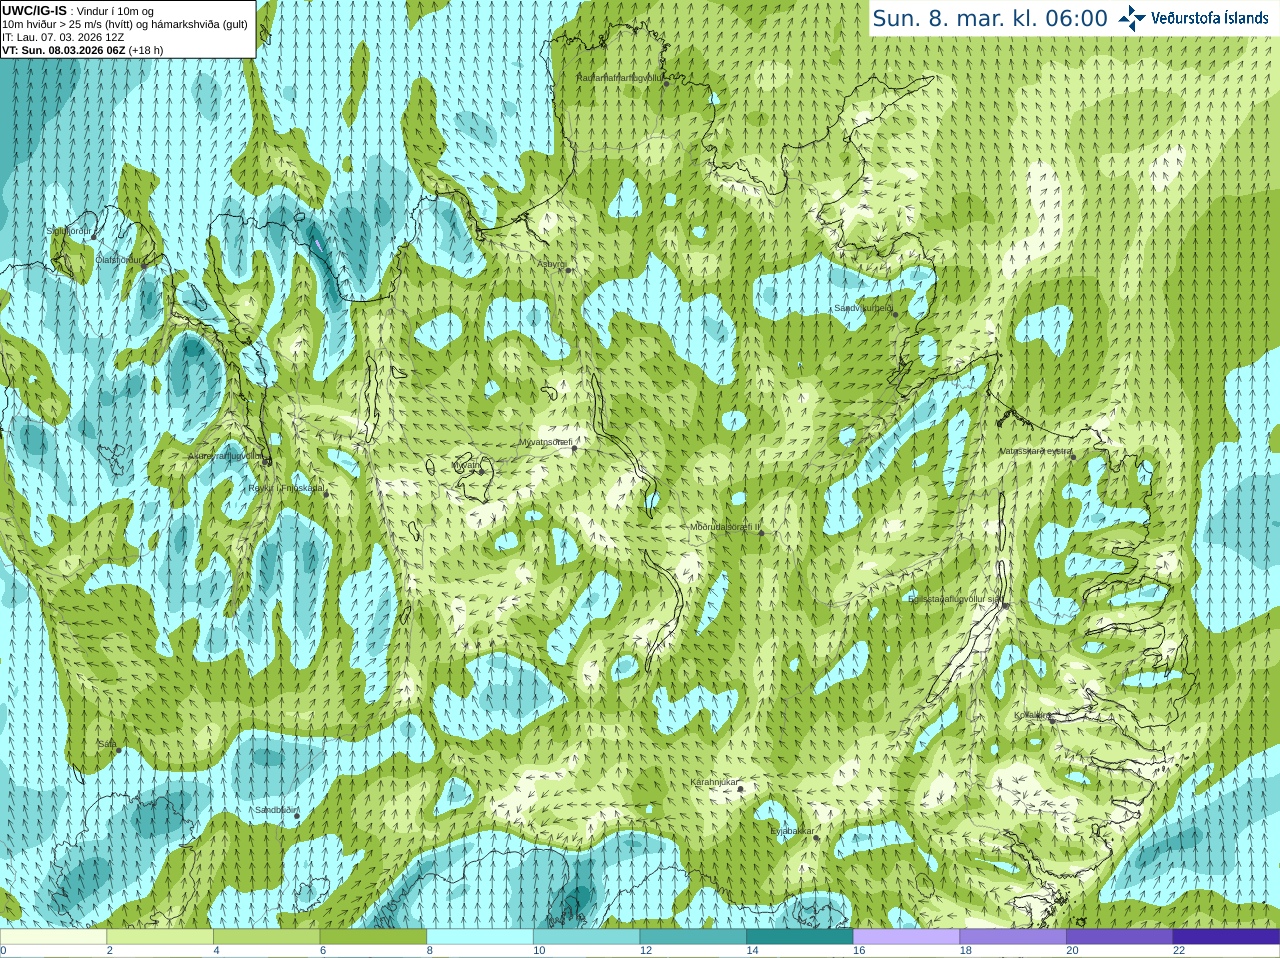Click the 2–4 m/s light green legend swatch
The height and width of the screenshot is (958, 1280).
(x=160, y=937)
